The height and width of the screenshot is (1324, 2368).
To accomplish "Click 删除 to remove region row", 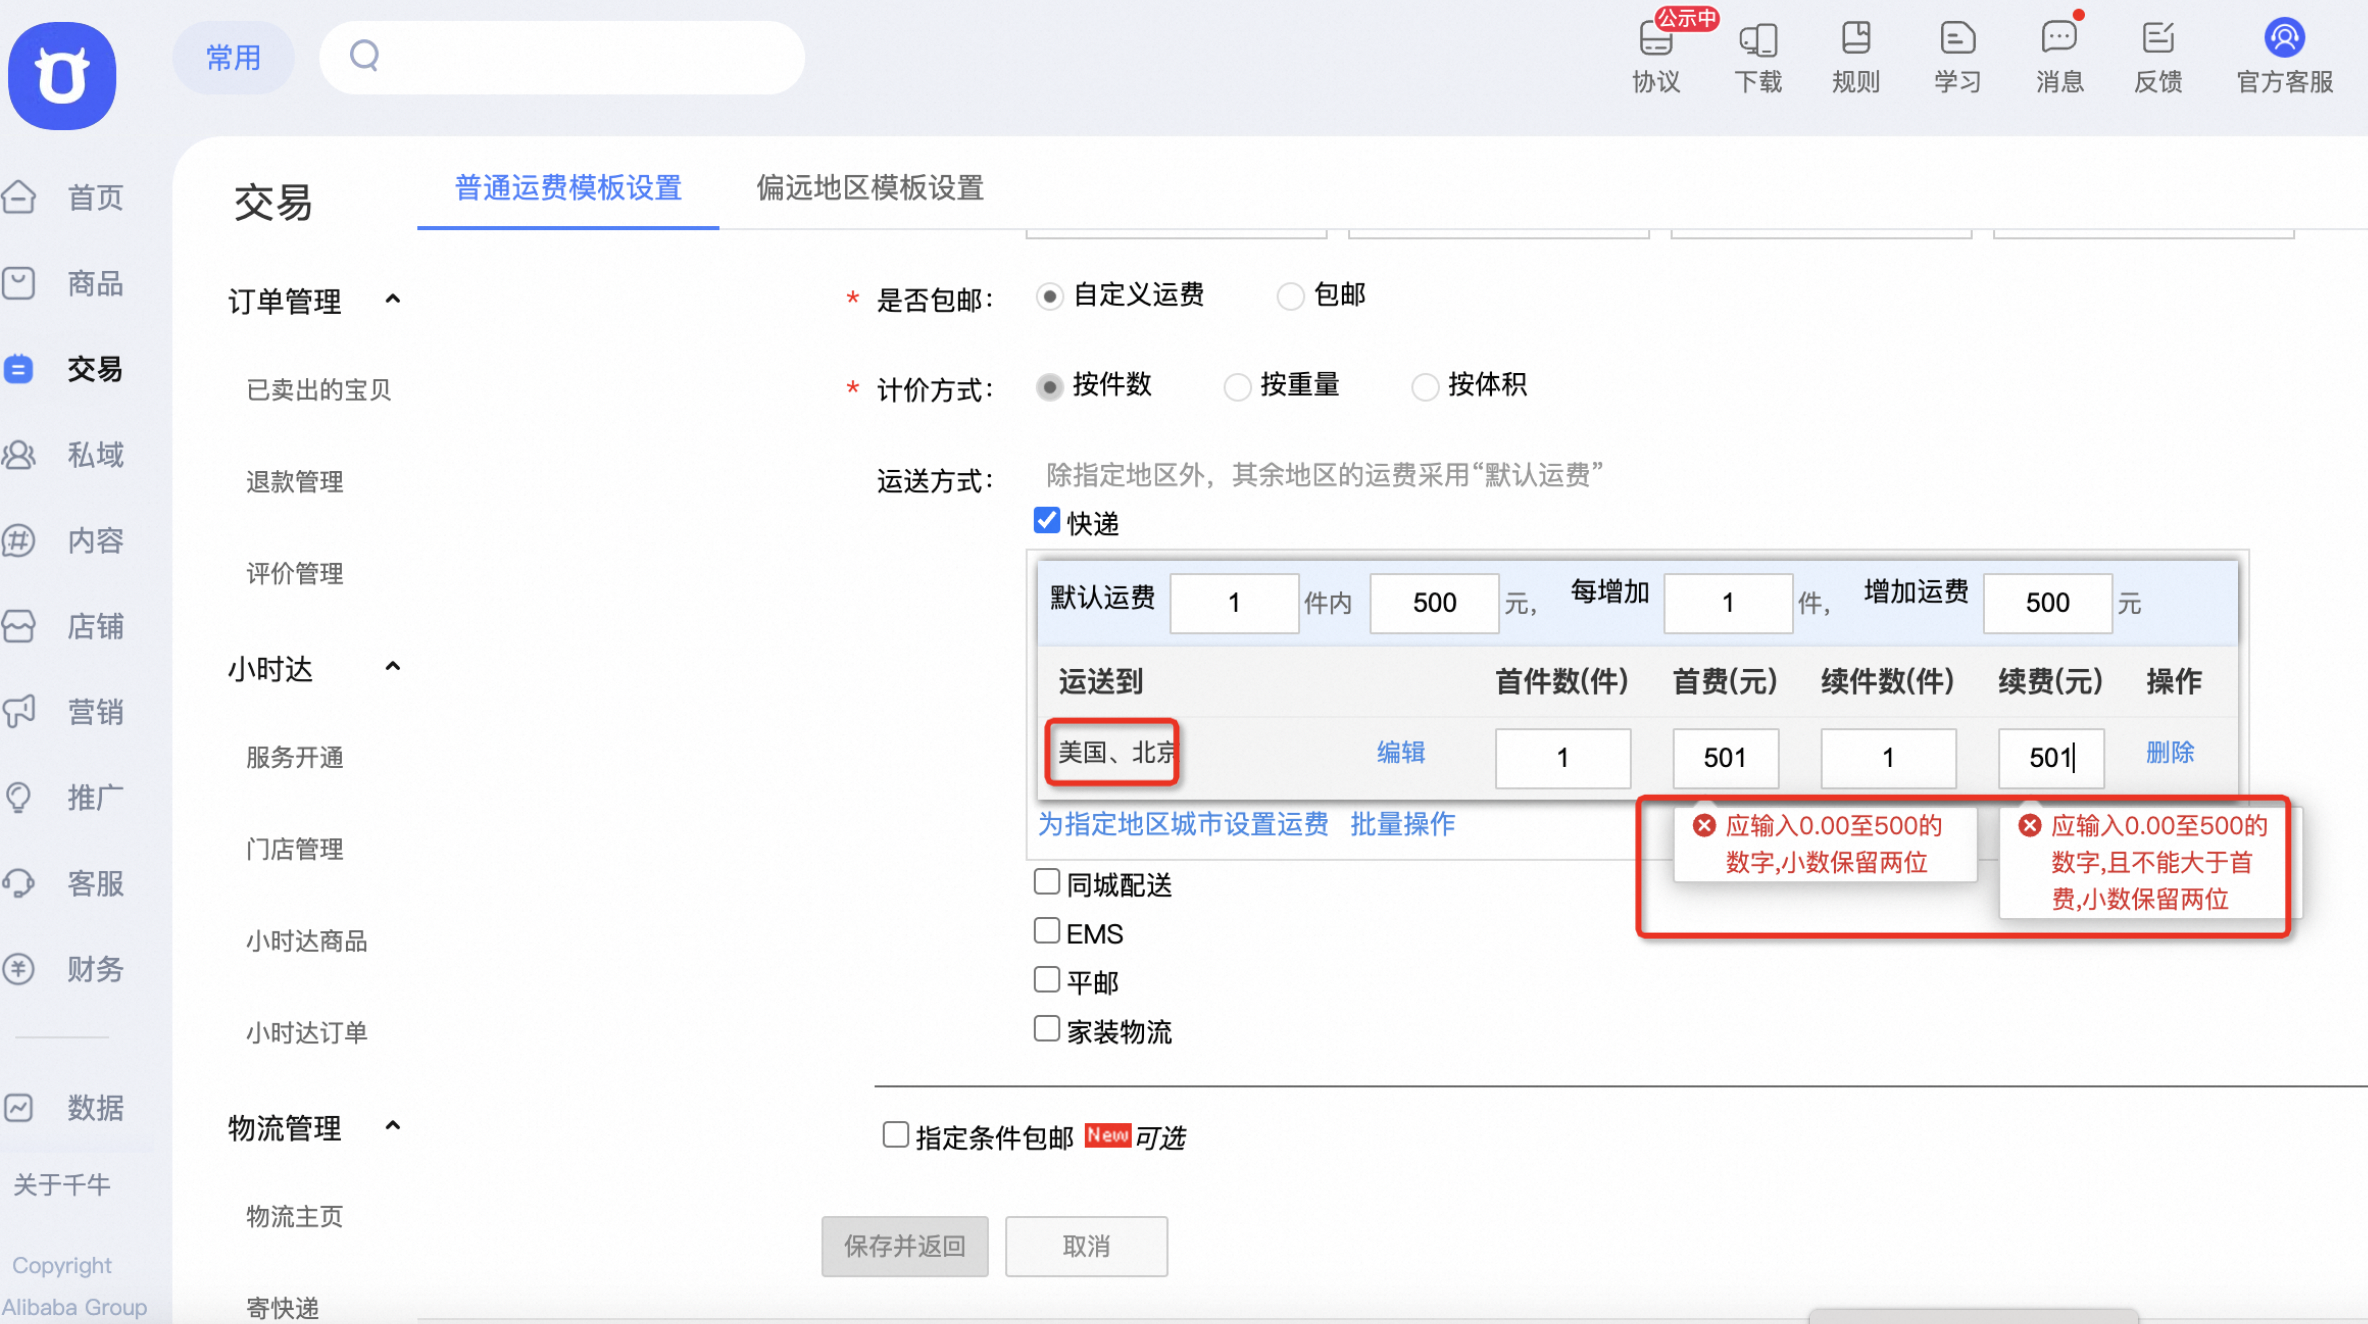I will point(2169,753).
